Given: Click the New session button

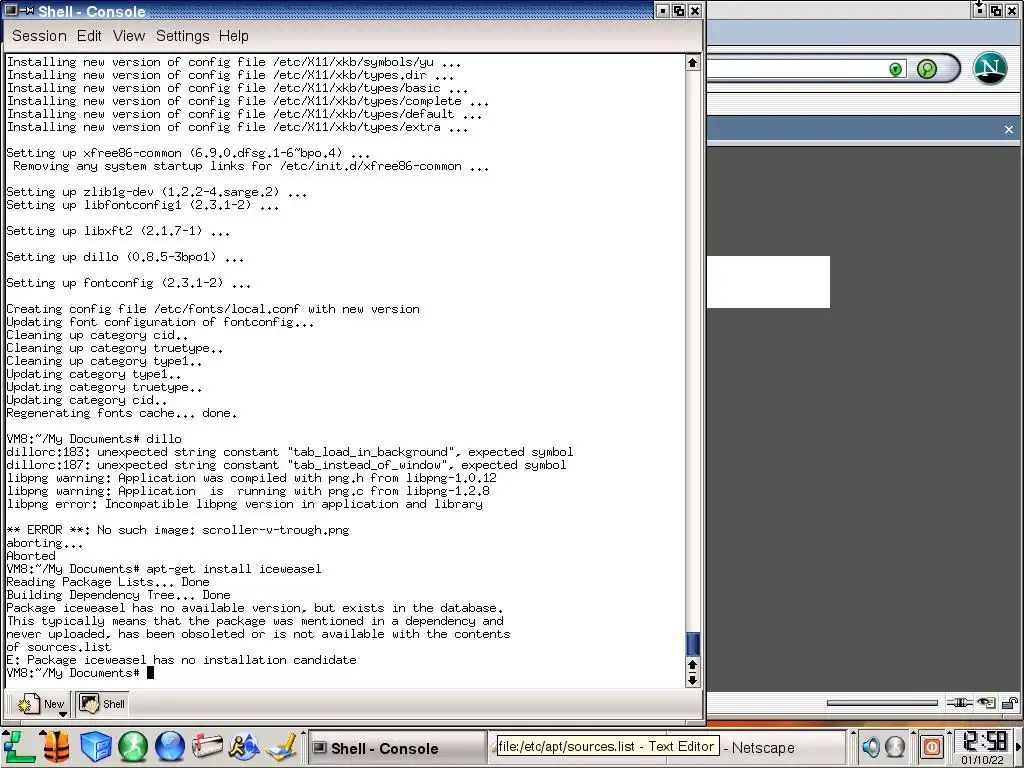Looking at the screenshot, I should tap(42, 703).
